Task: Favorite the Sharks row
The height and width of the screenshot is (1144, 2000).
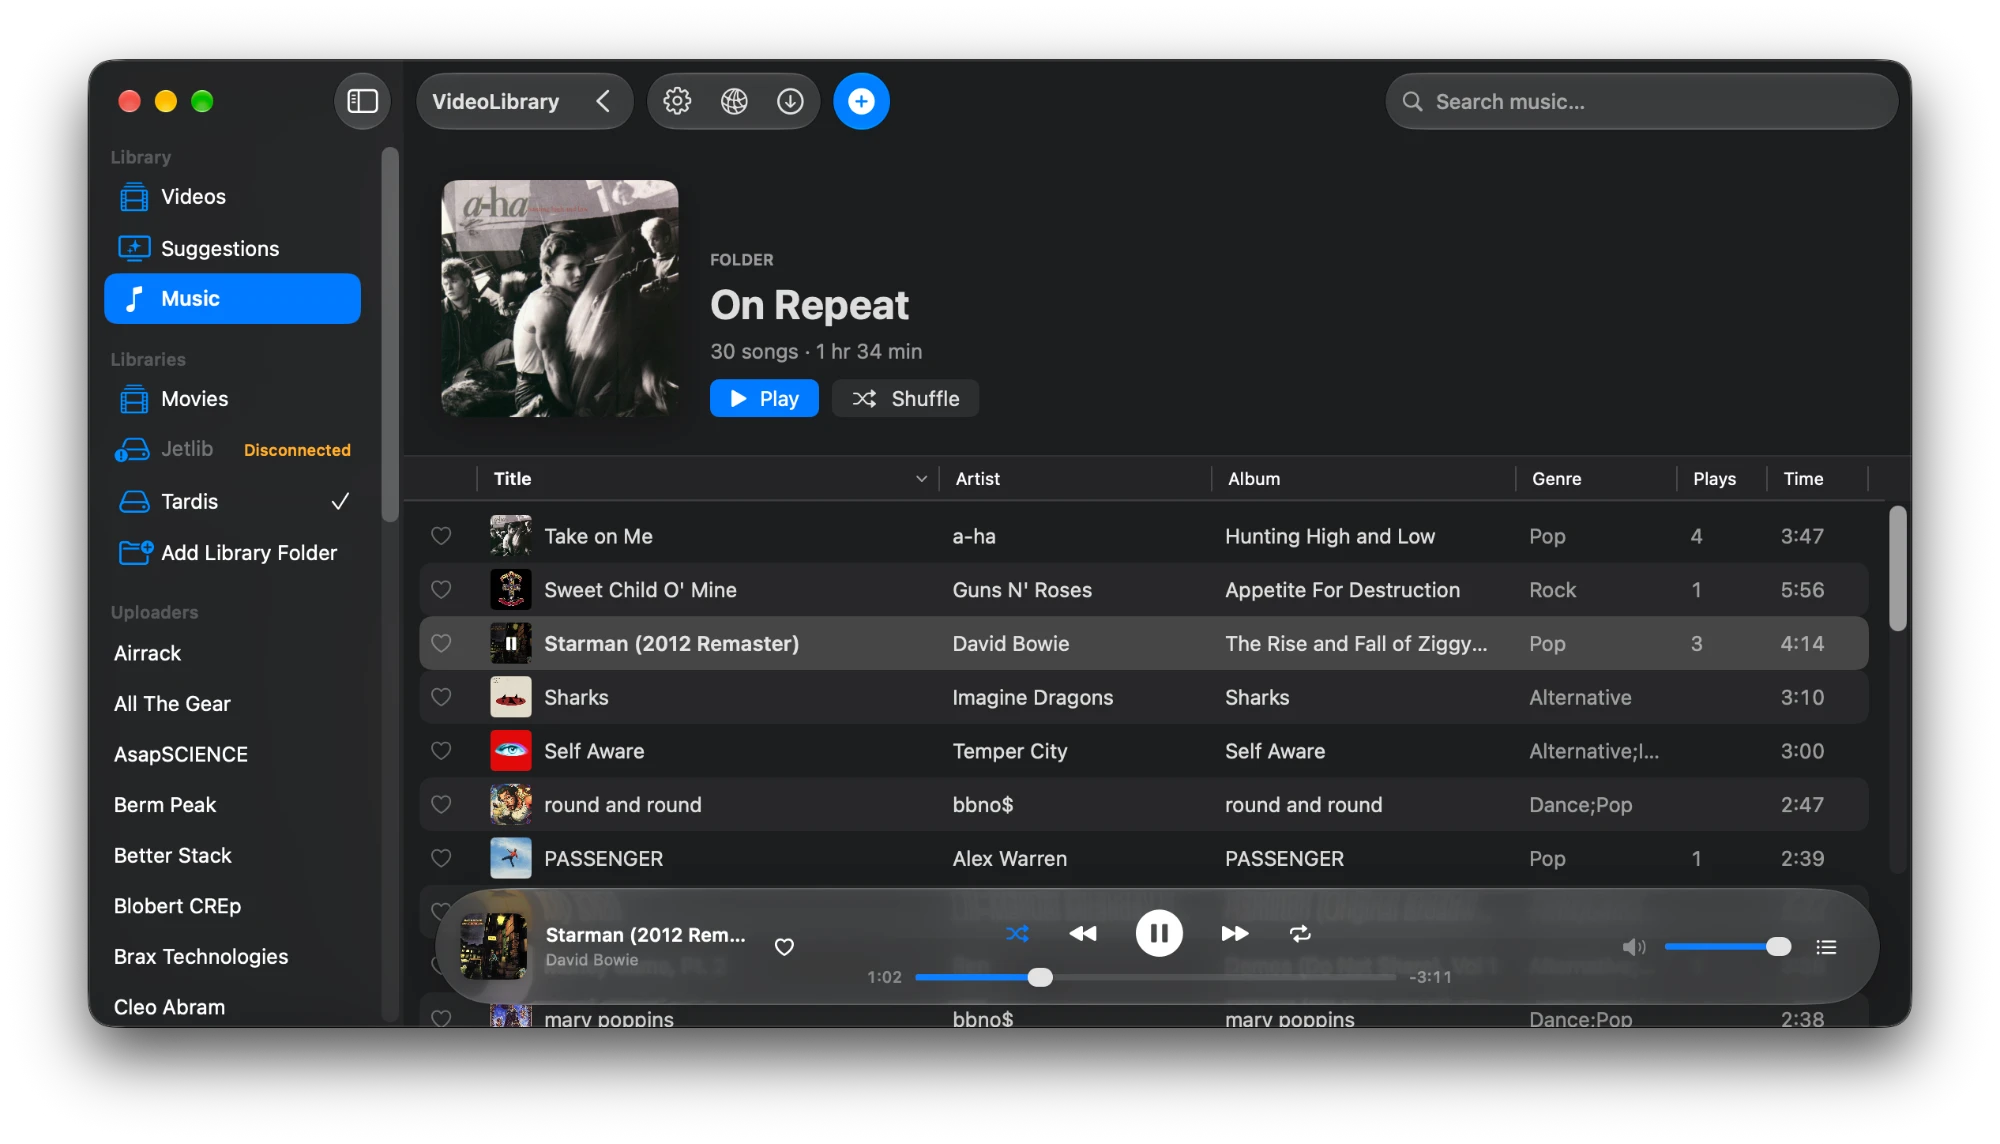Action: [441, 697]
